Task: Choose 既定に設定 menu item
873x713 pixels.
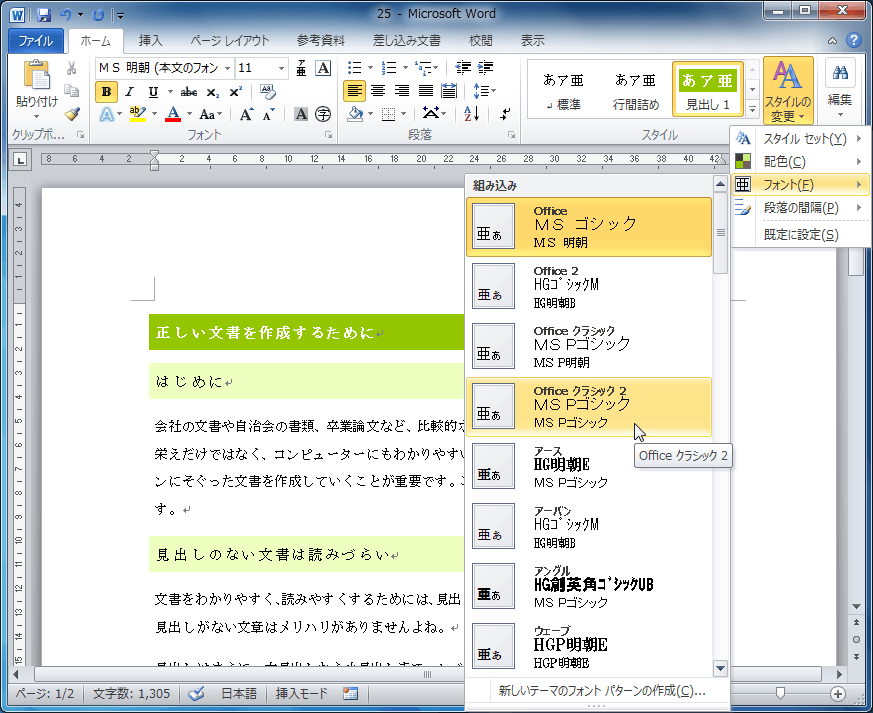Action: coord(800,235)
